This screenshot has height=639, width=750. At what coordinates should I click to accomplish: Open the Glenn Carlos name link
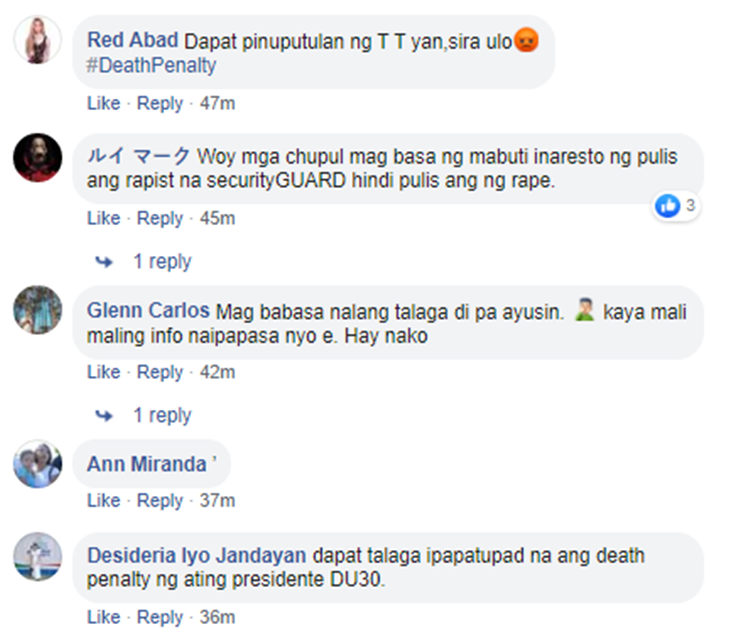pyautogui.click(x=148, y=310)
